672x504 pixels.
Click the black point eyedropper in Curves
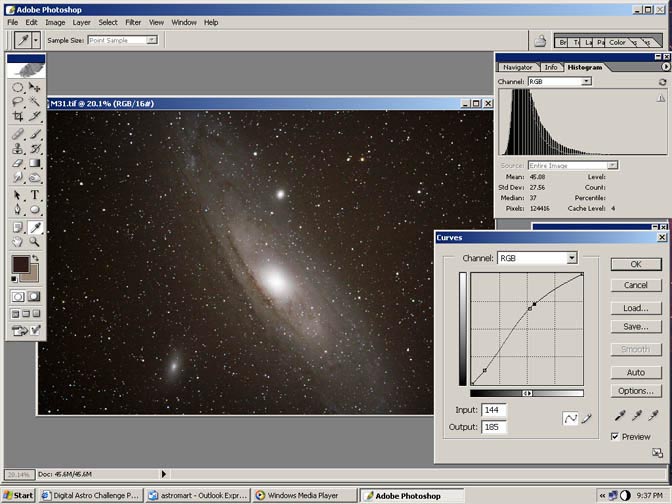pyautogui.click(x=619, y=415)
